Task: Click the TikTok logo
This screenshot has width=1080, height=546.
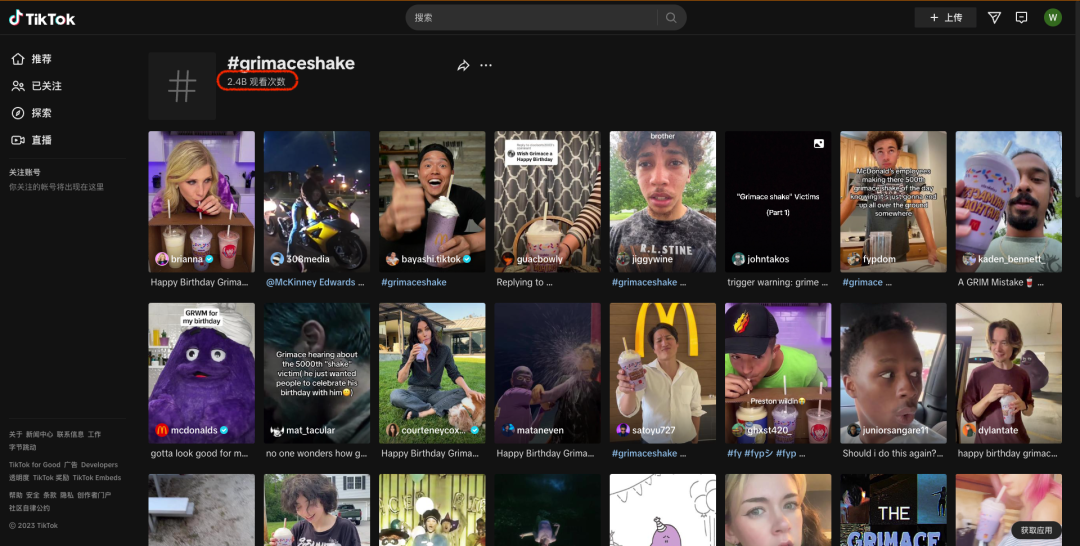Action: 42,19
